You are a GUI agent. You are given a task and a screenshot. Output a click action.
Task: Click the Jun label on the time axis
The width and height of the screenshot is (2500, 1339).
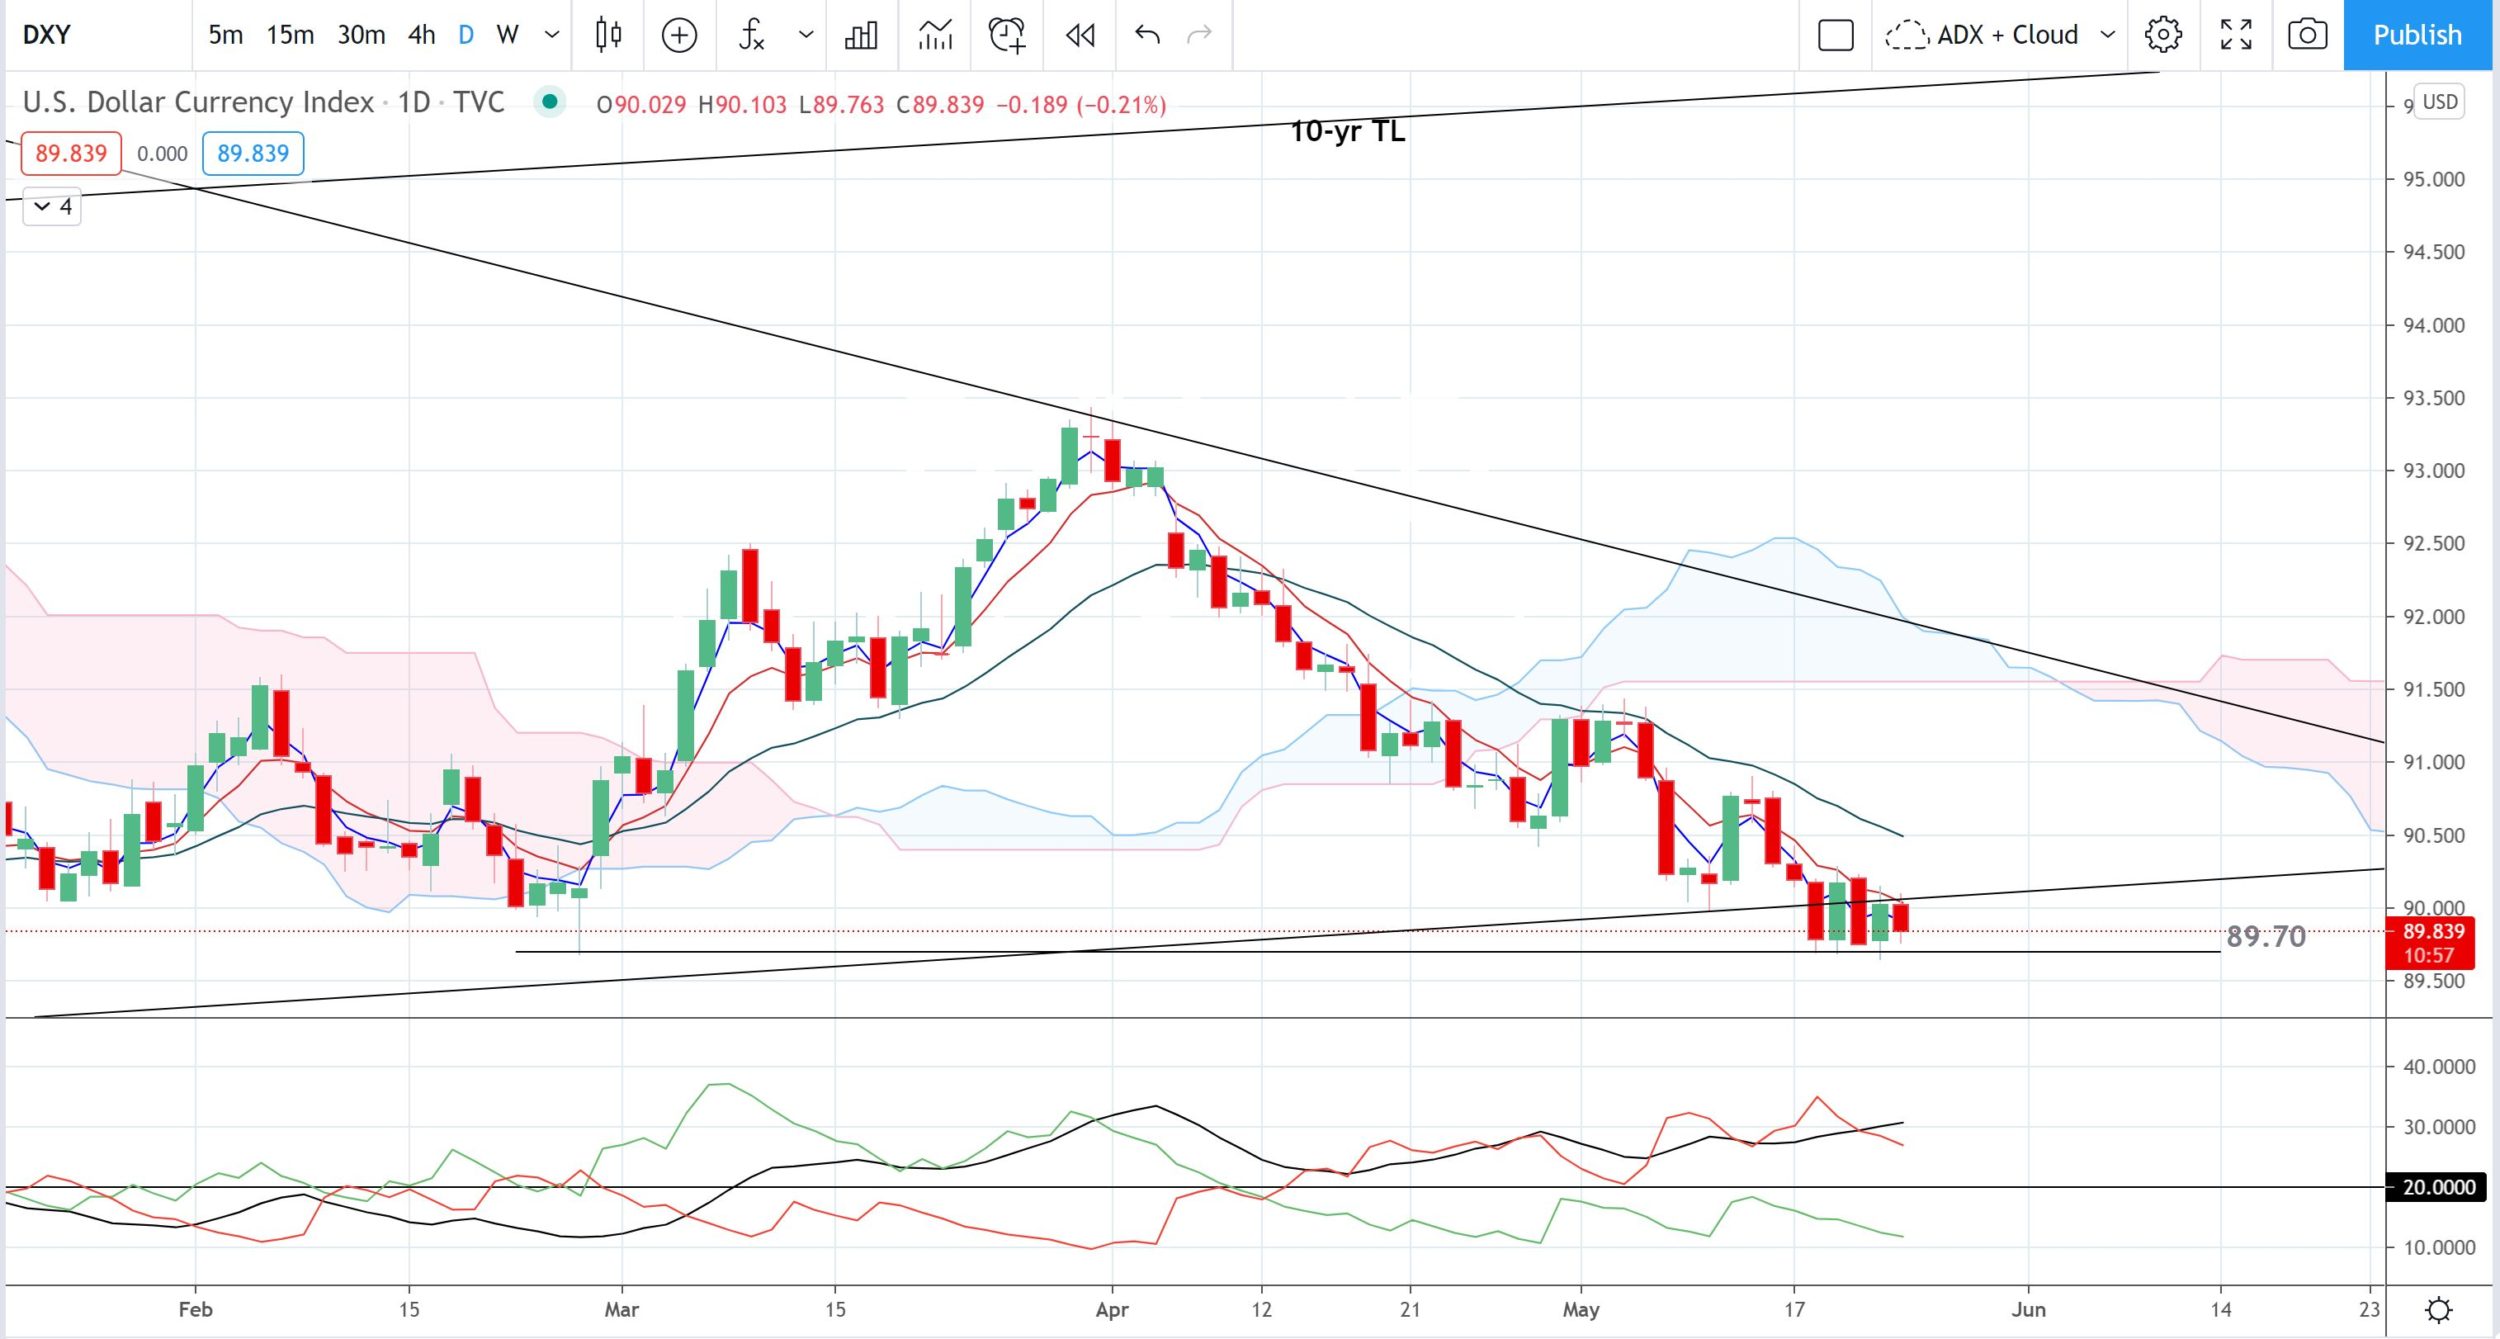[x=2028, y=1309]
